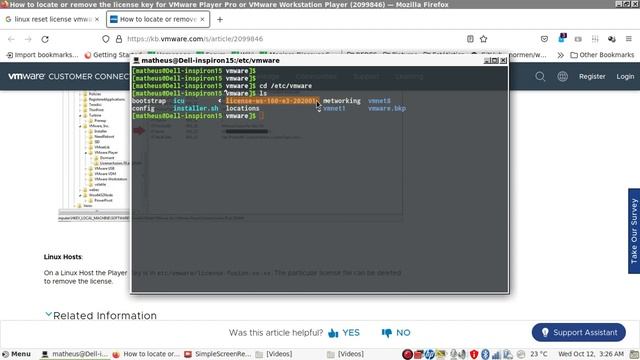Click 'networking' in the terminal listing

(x=342, y=101)
